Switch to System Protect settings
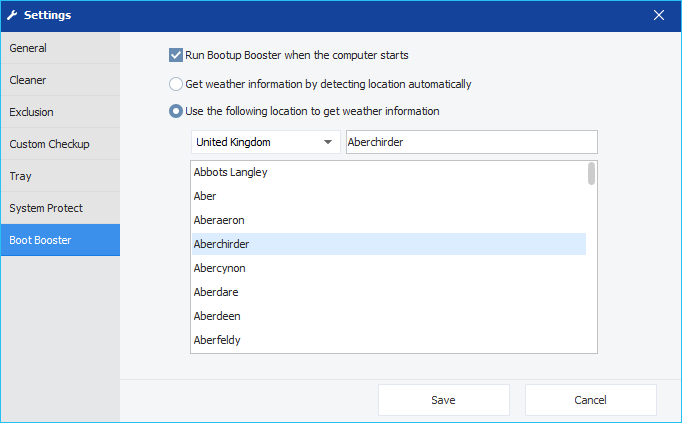Screen dimensions: 682x423 pyautogui.click(x=60, y=208)
